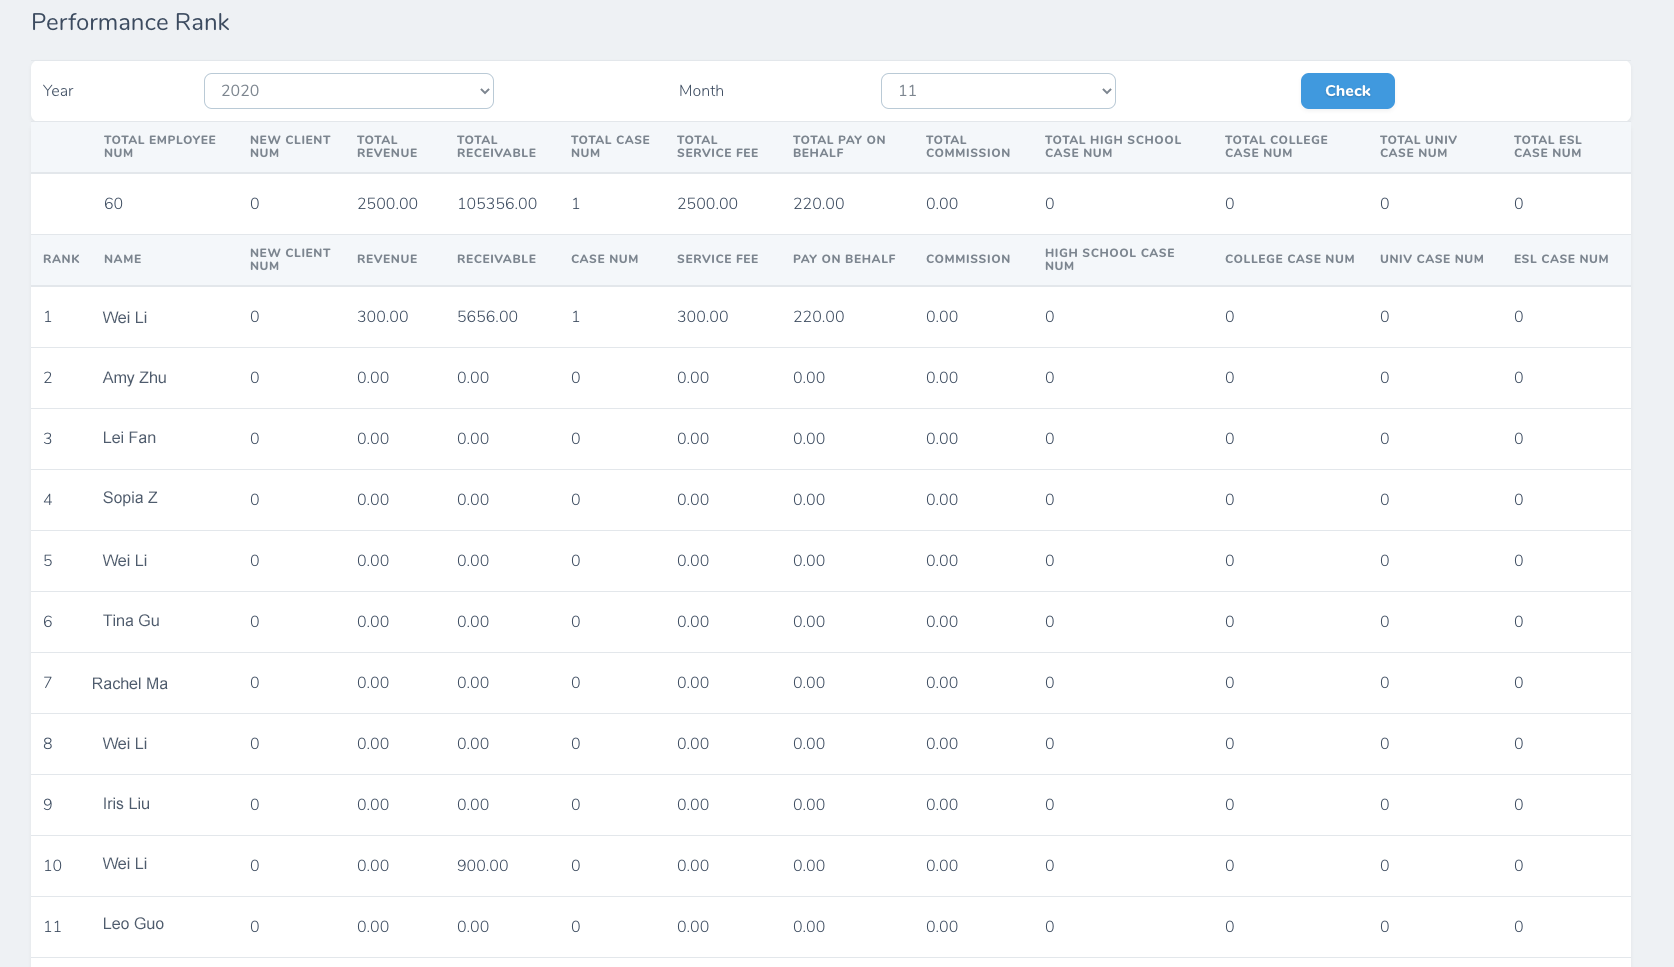This screenshot has height=967, width=1674.
Task: Select receivable 900.00 in rank 10 row
Action: coord(482,866)
